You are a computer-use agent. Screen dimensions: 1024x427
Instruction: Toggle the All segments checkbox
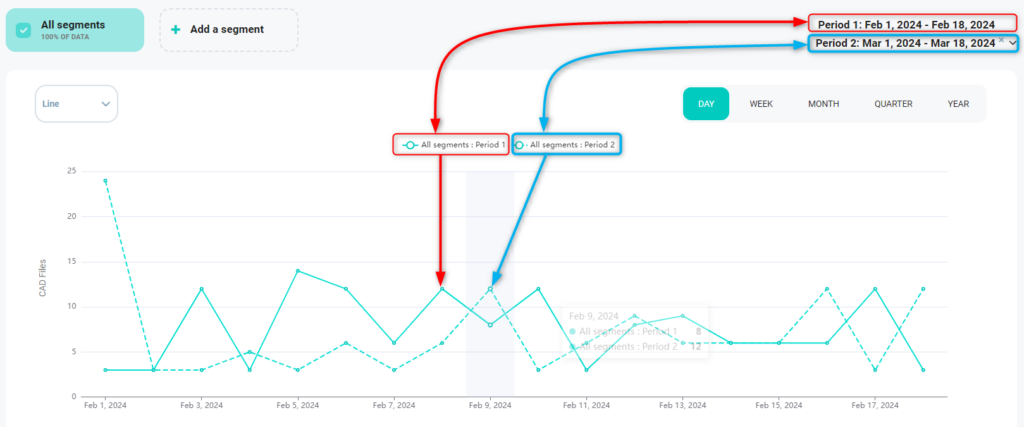pos(24,30)
